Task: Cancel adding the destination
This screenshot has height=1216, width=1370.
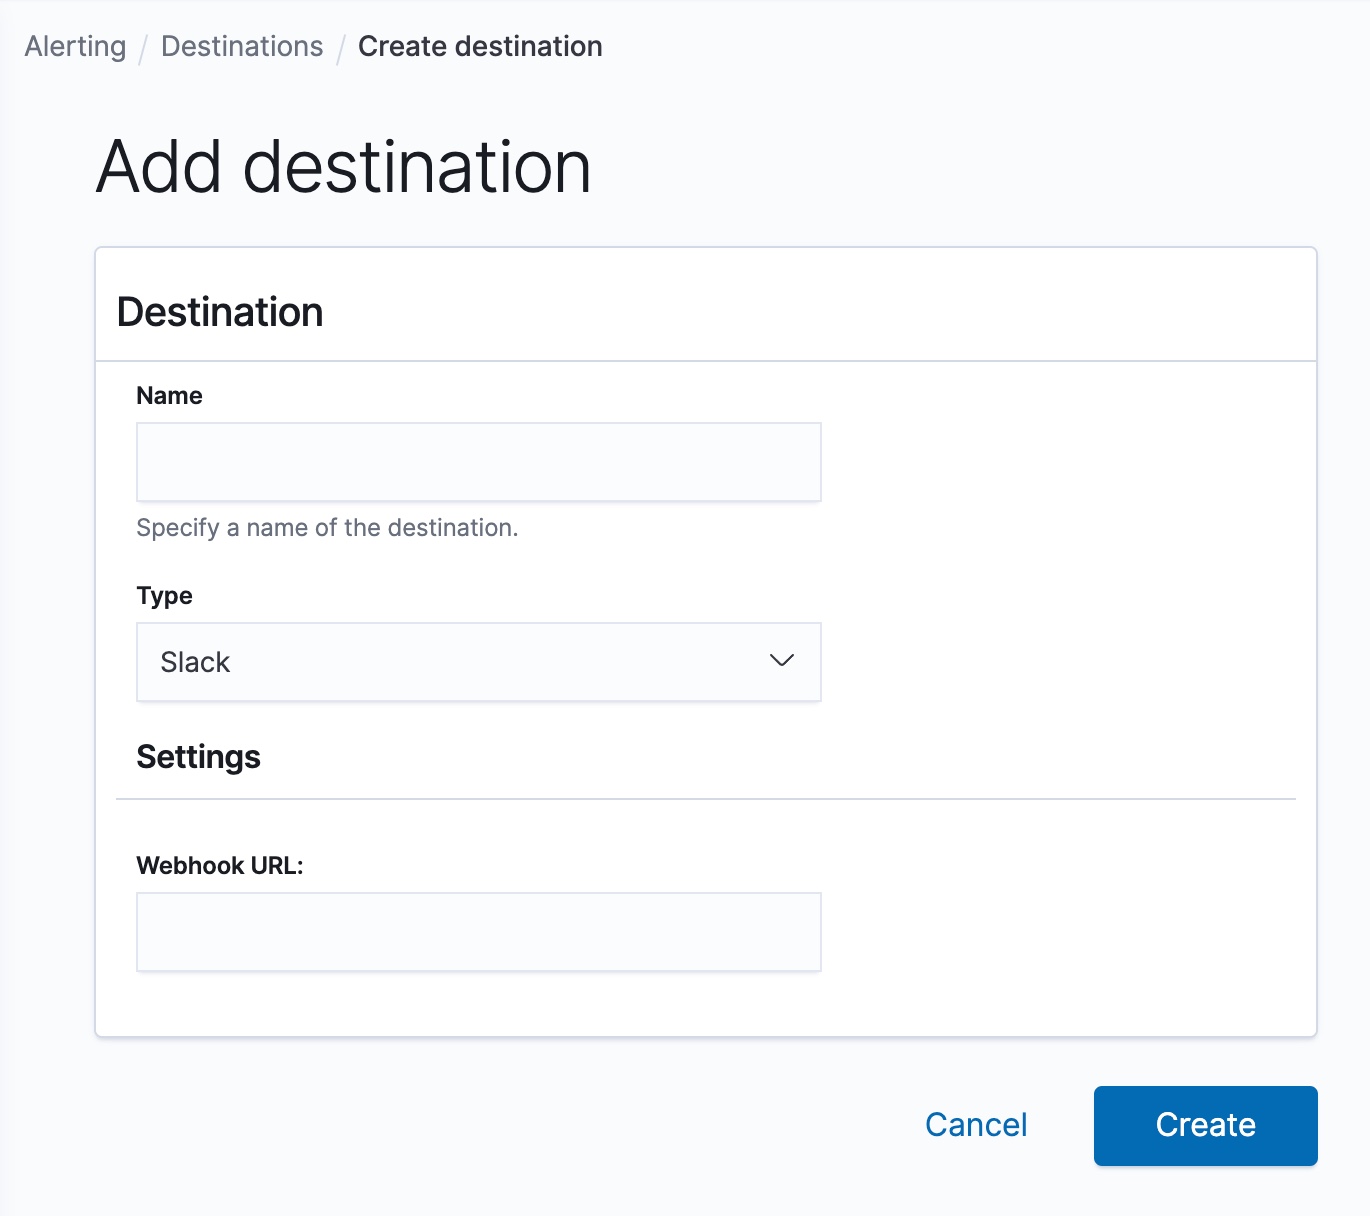Action: pos(976,1125)
